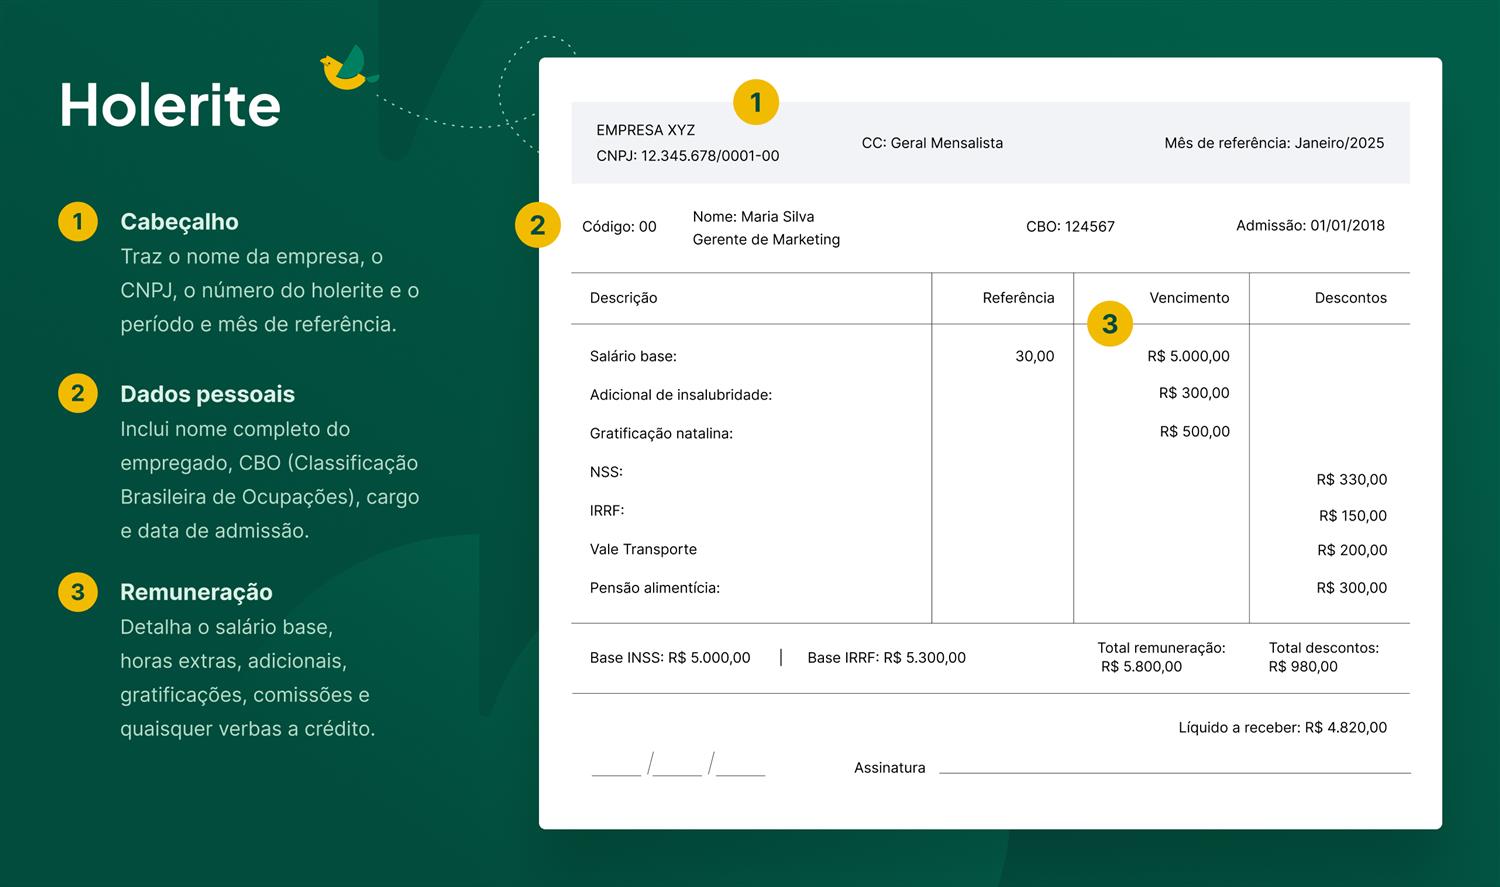The image size is (1500, 887).
Task: Click the Holerite title
Action: [170, 105]
